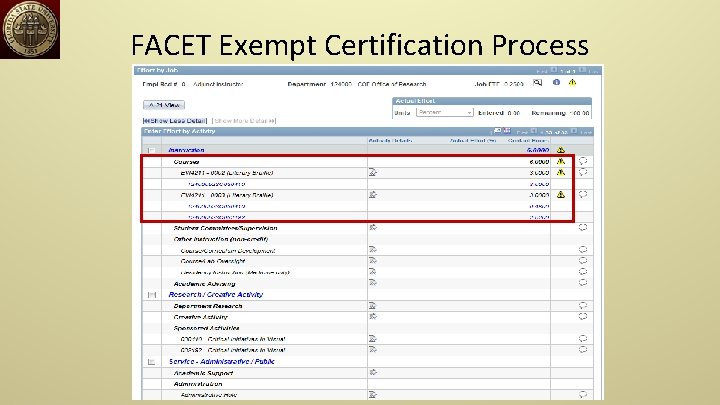Click the Contact Hours column header
720x405 pixels.
click(x=529, y=141)
